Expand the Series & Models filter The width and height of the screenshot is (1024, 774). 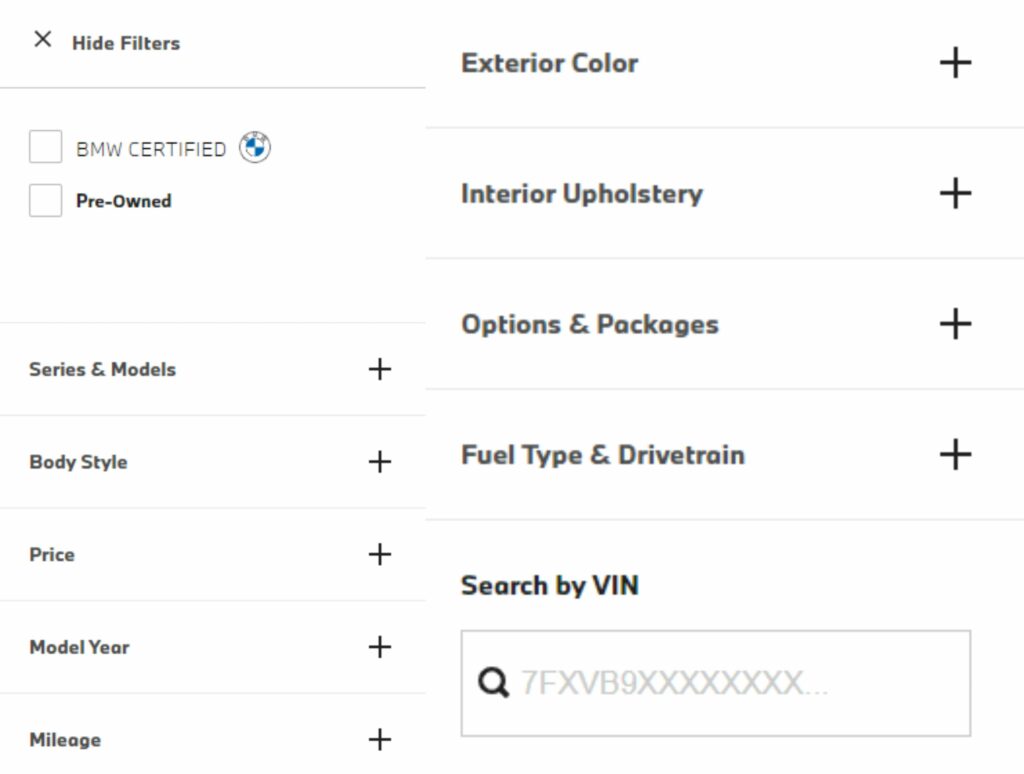(x=380, y=369)
